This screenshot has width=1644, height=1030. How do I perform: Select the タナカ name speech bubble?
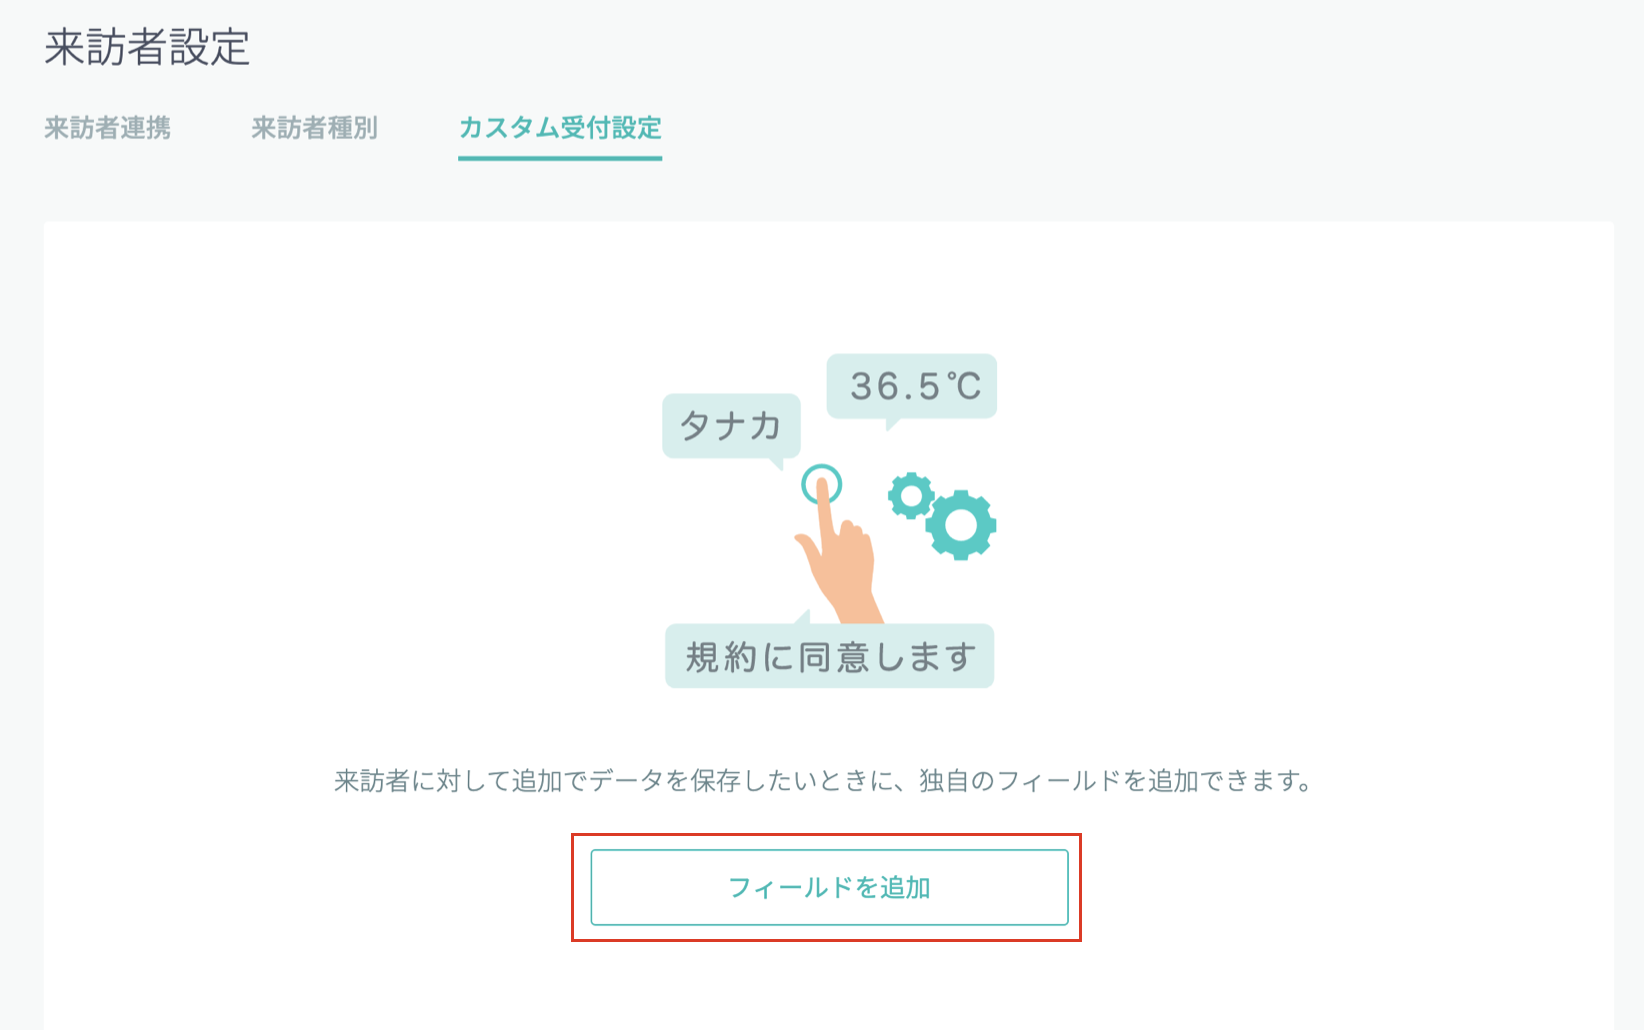pyautogui.click(x=731, y=428)
